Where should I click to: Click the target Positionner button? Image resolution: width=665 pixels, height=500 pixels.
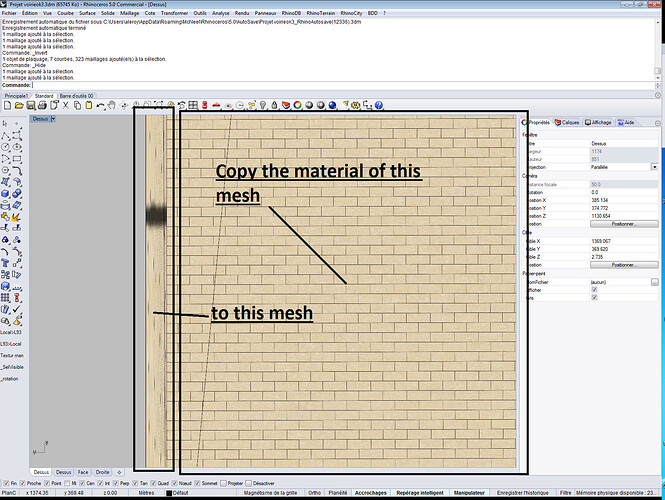coord(624,265)
